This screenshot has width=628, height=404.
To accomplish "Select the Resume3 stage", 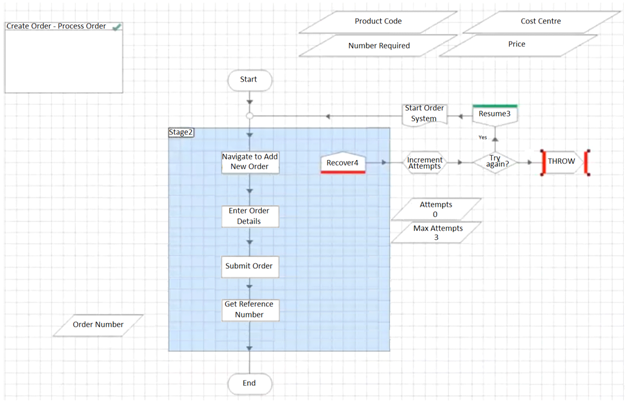I will [494, 114].
